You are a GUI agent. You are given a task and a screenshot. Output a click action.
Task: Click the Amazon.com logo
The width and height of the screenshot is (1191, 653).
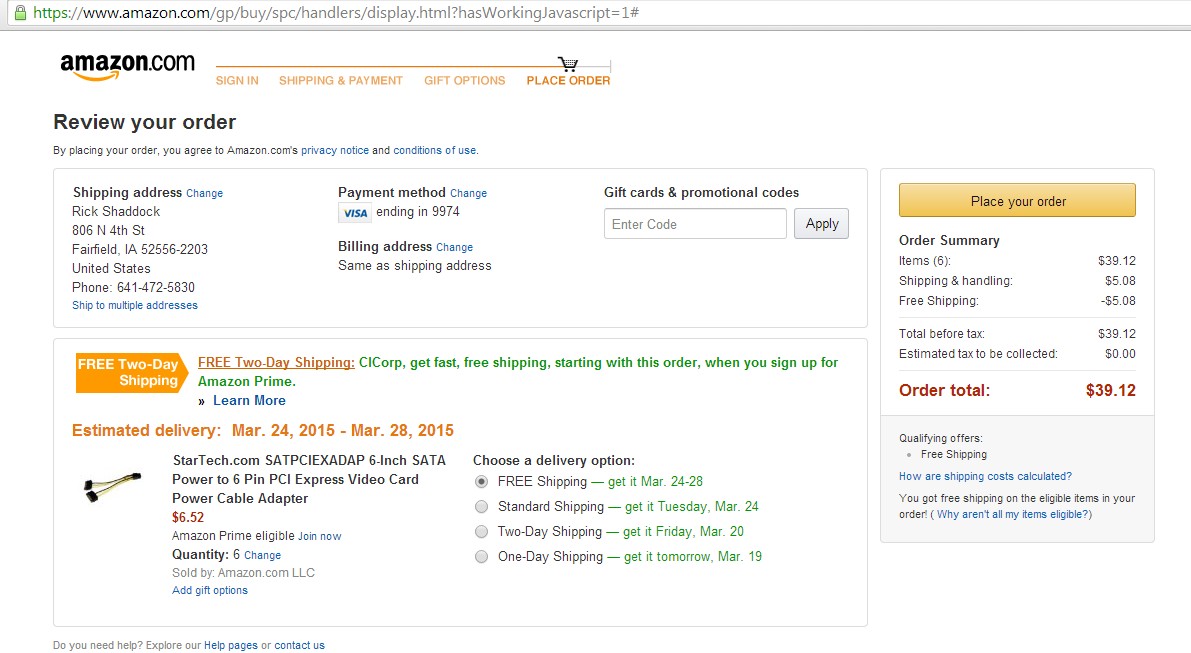pos(128,67)
